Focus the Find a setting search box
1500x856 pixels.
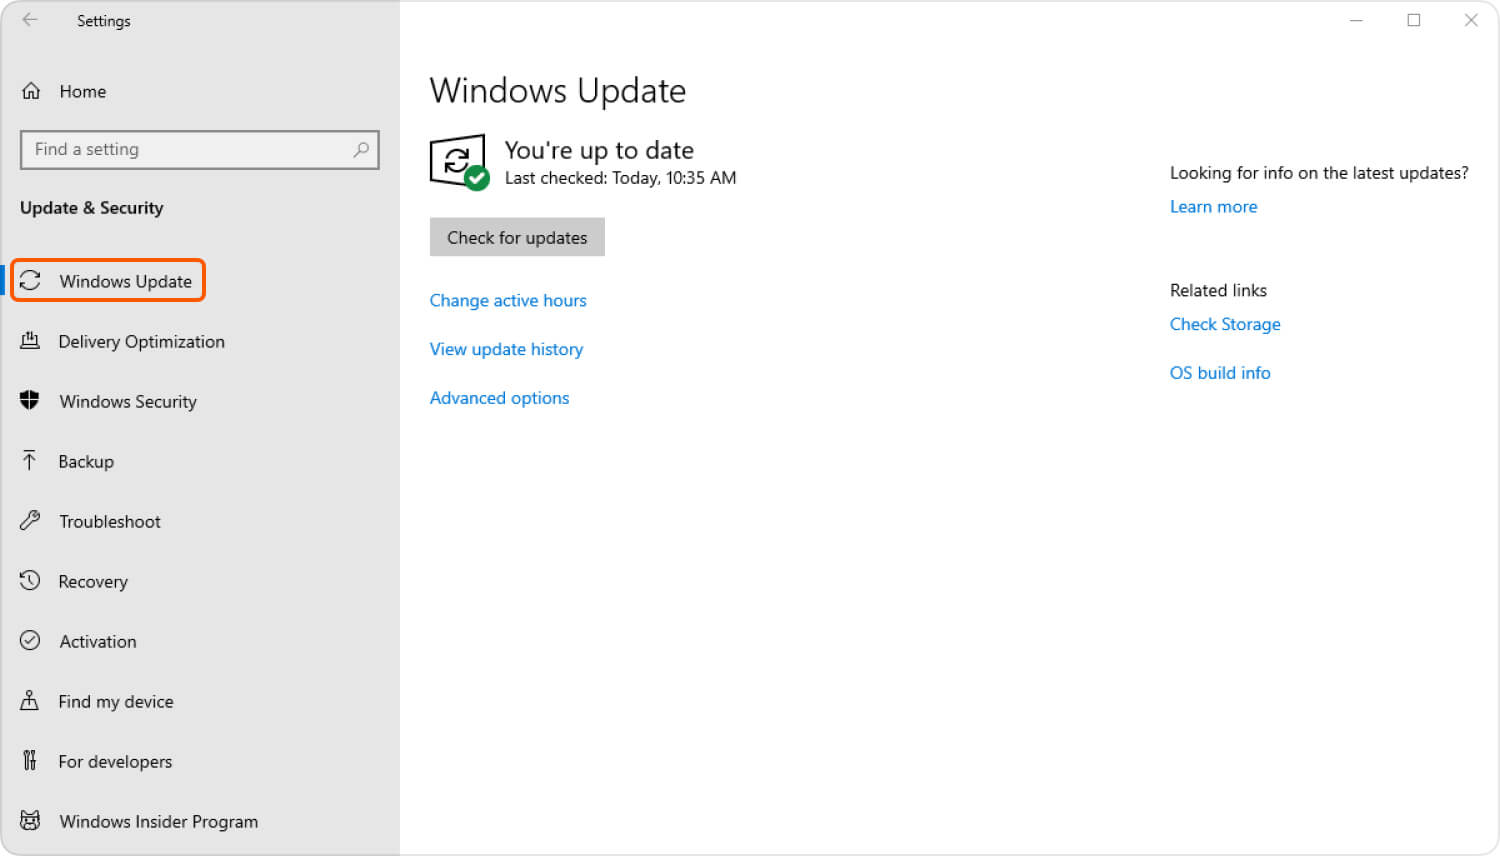point(199,149)
